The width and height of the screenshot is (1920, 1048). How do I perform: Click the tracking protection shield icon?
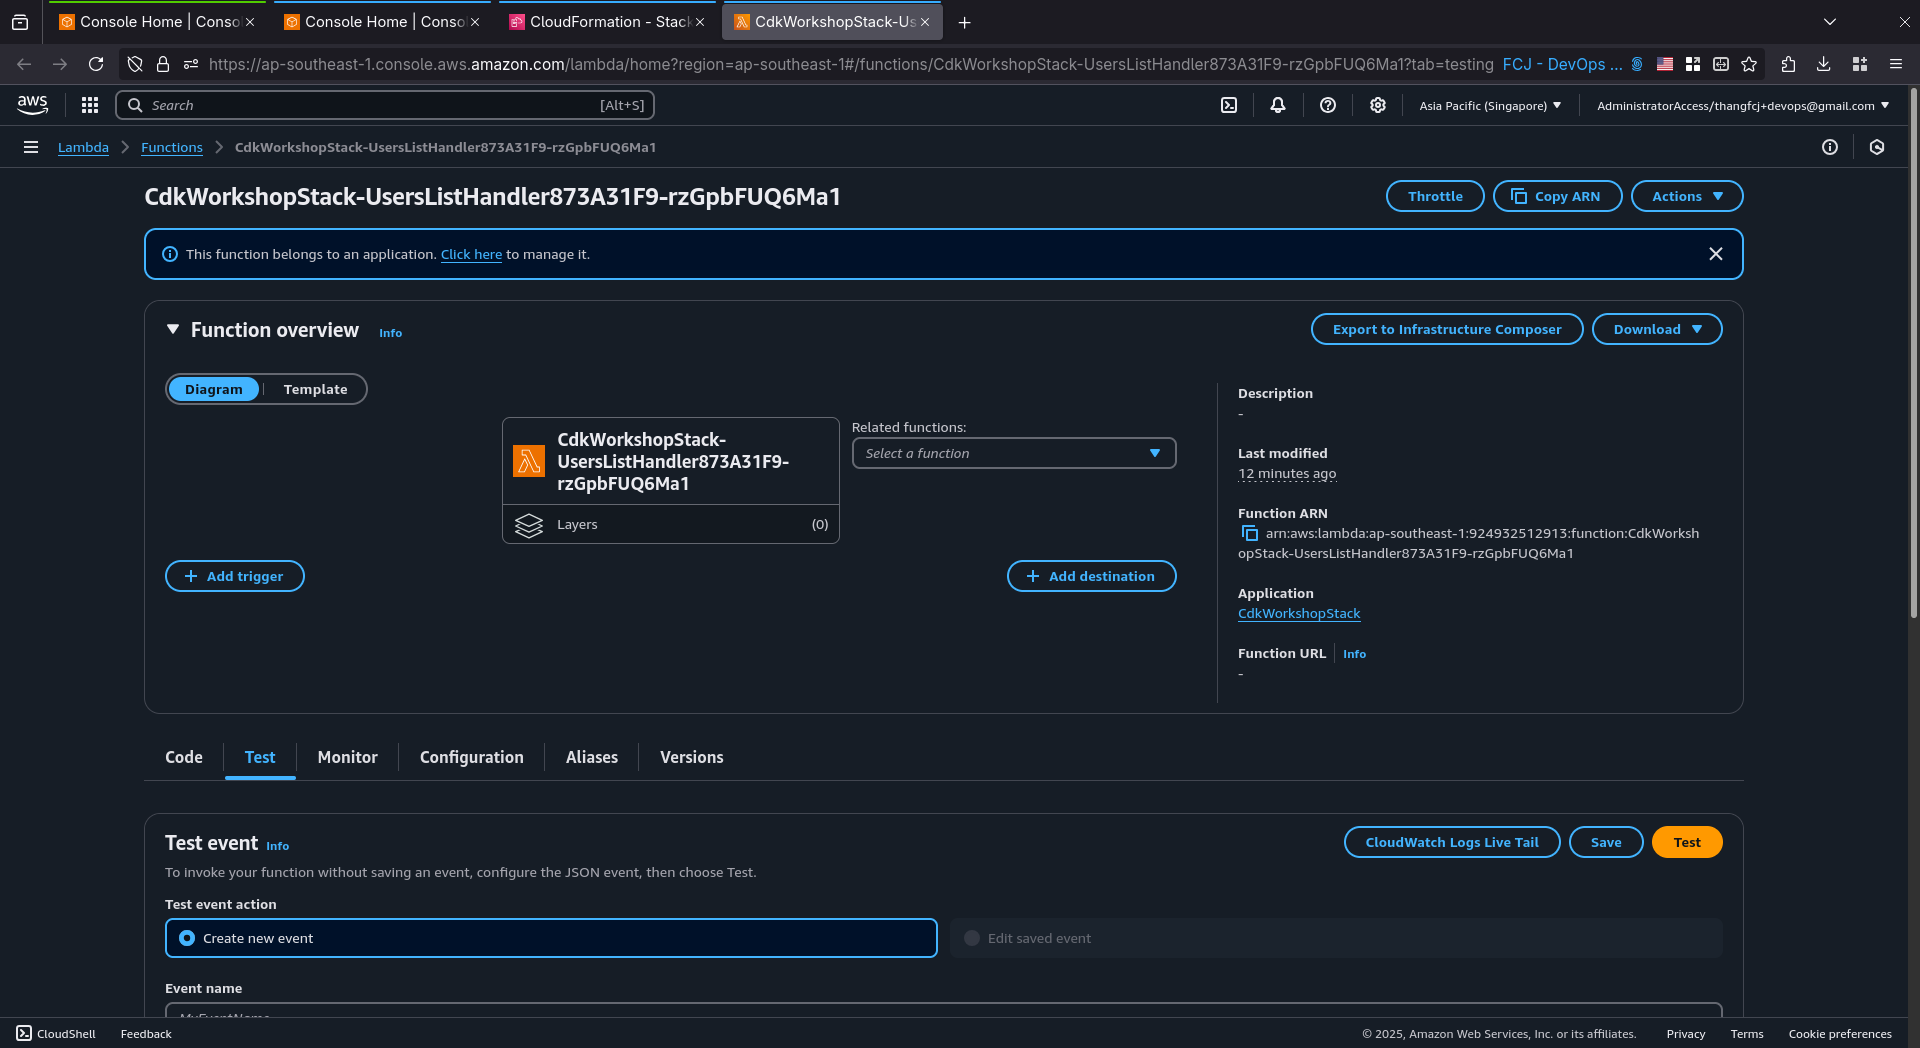coord(135,64)
